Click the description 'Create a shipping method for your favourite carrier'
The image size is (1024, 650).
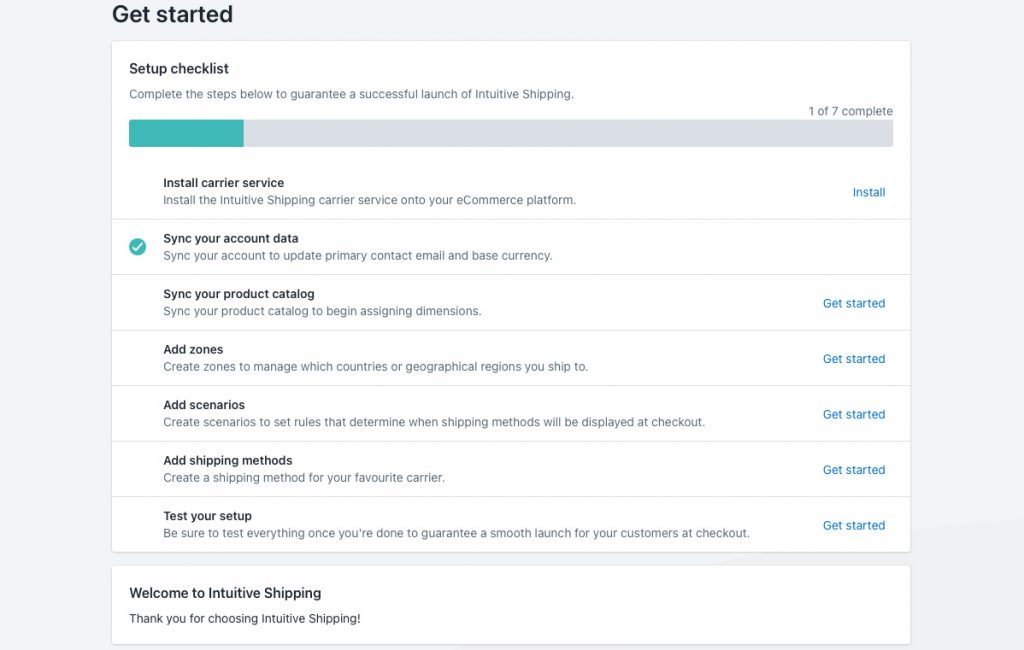(x=304, y=478)
